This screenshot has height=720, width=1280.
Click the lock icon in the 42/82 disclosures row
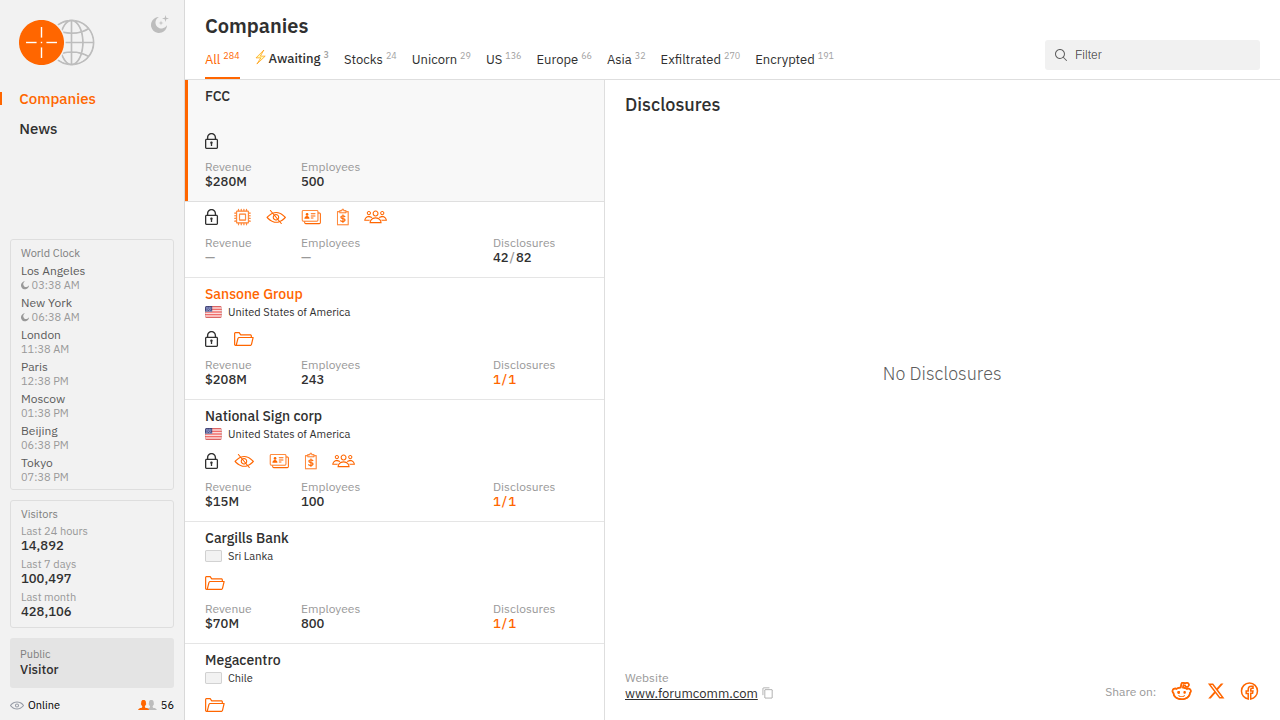pyautogui.click(x=211, y=217)
